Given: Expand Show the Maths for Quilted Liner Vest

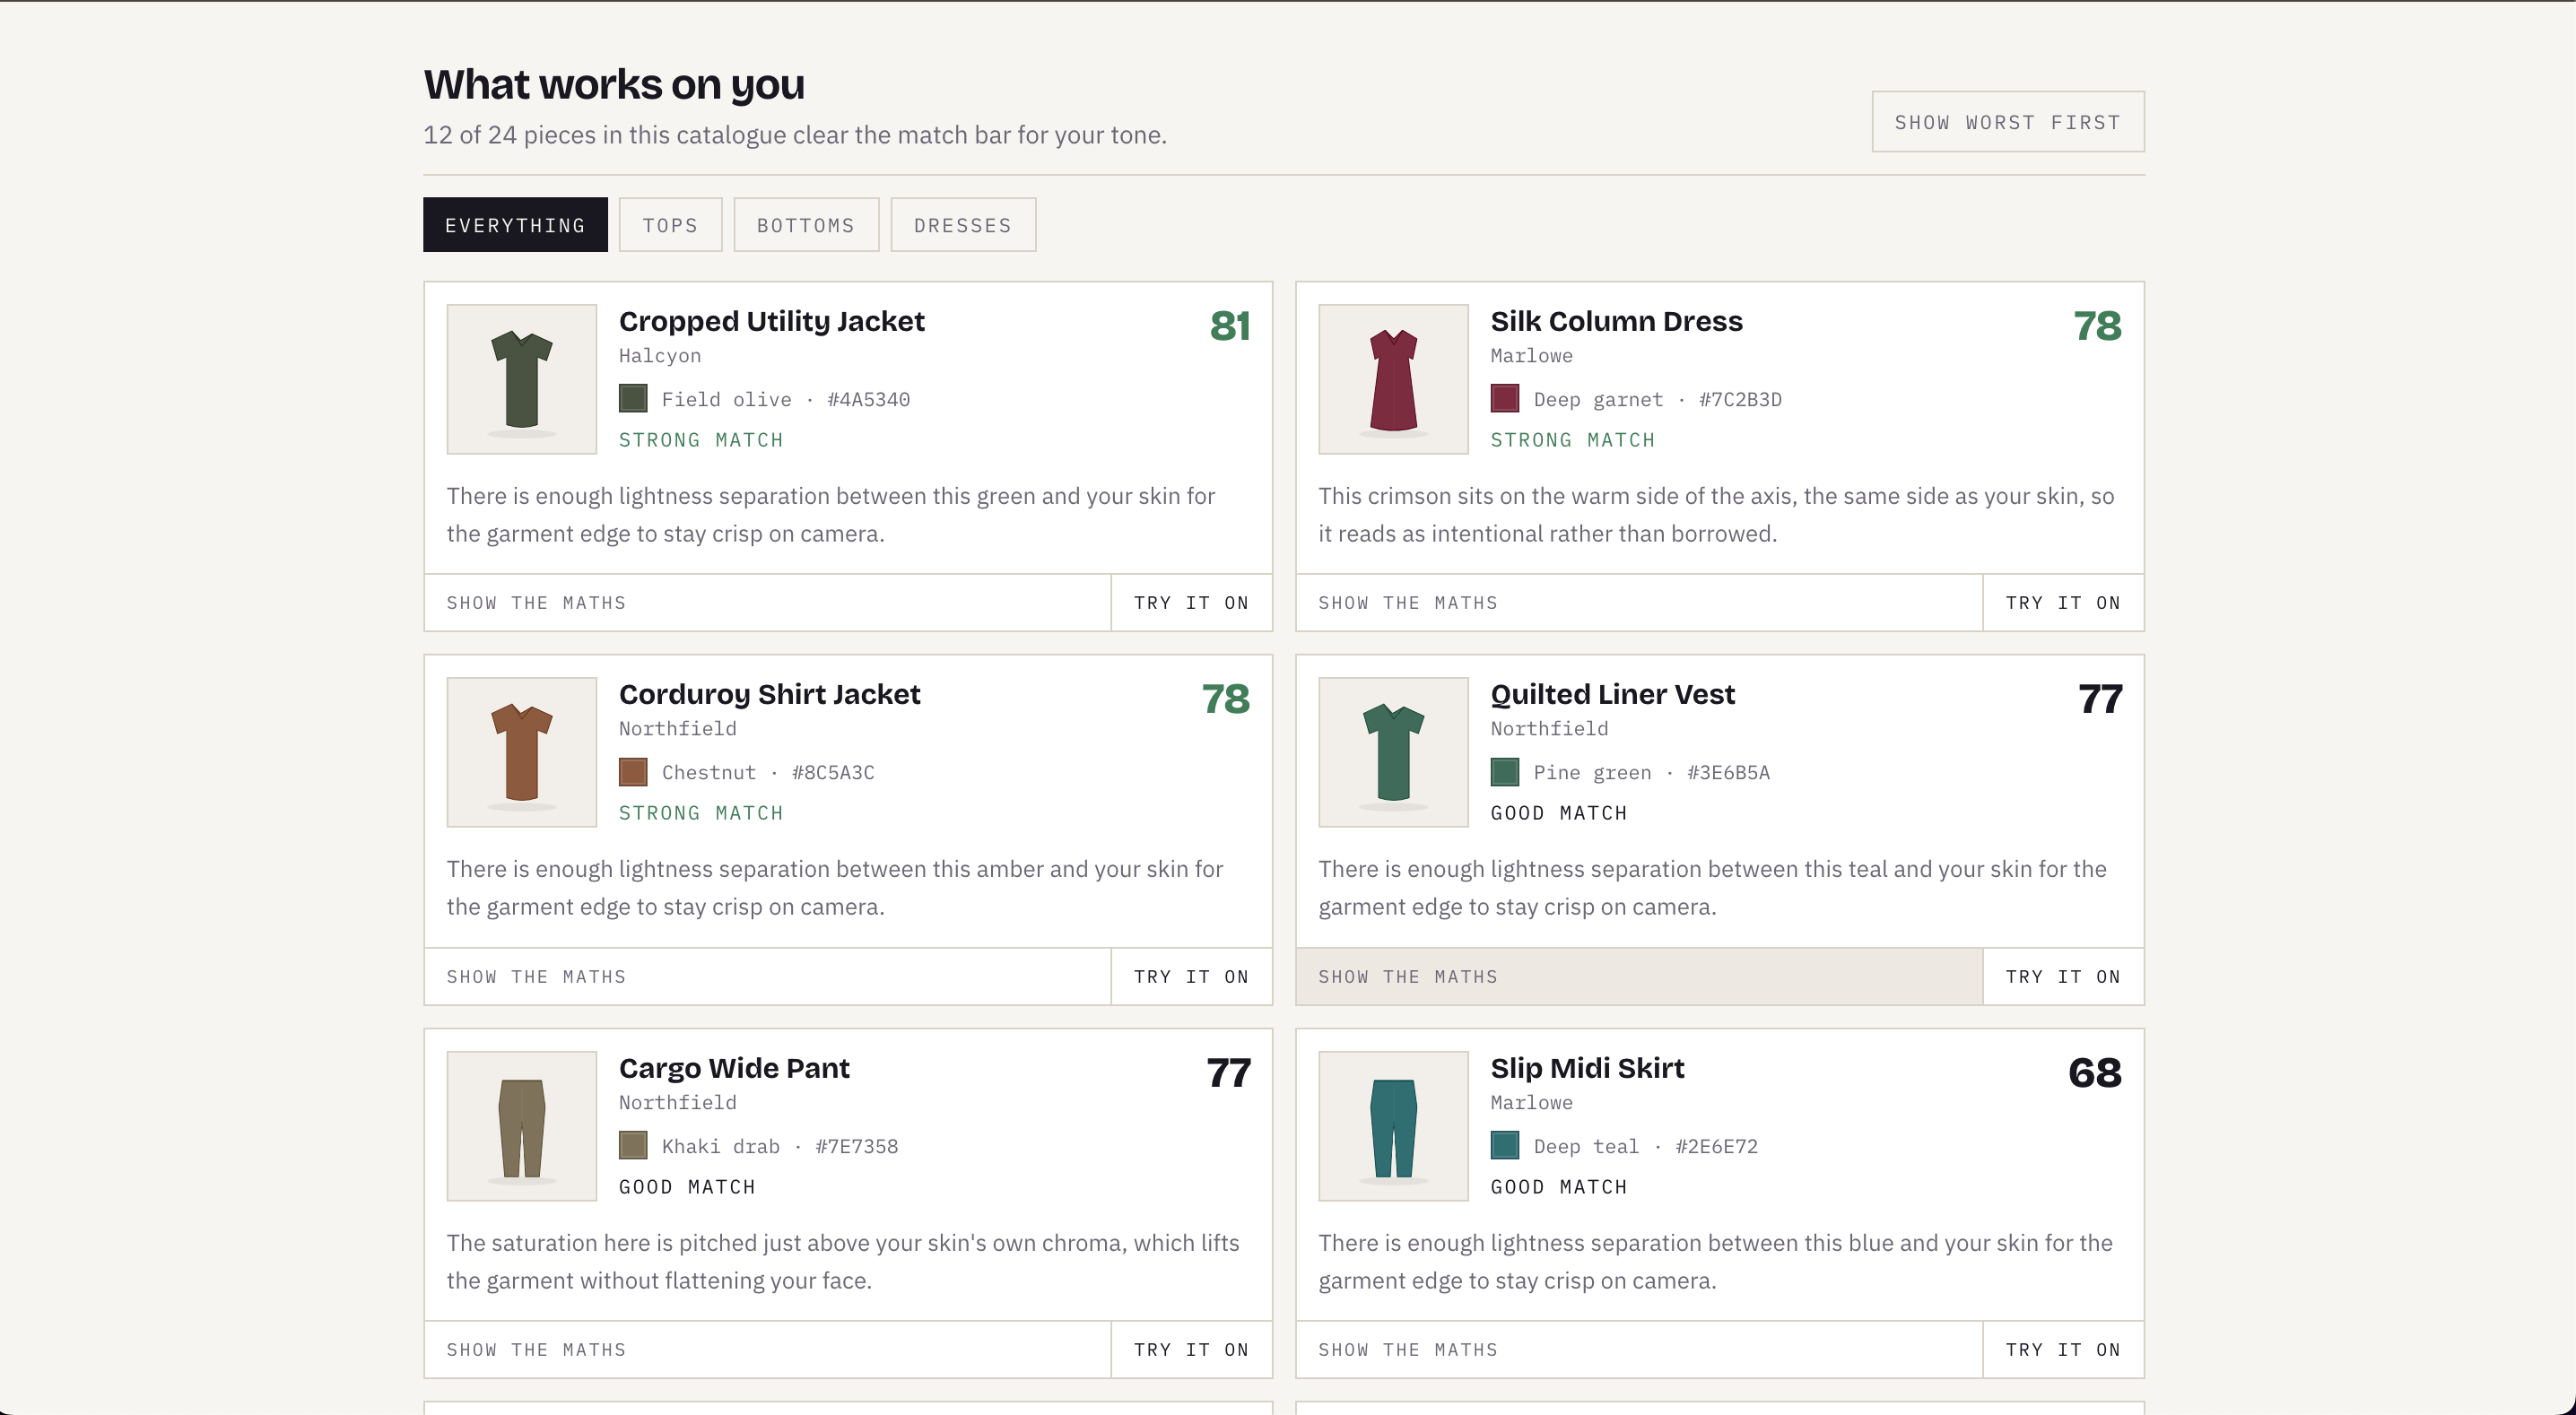Looking at the screenshot, I should [x=1639, y=977].
